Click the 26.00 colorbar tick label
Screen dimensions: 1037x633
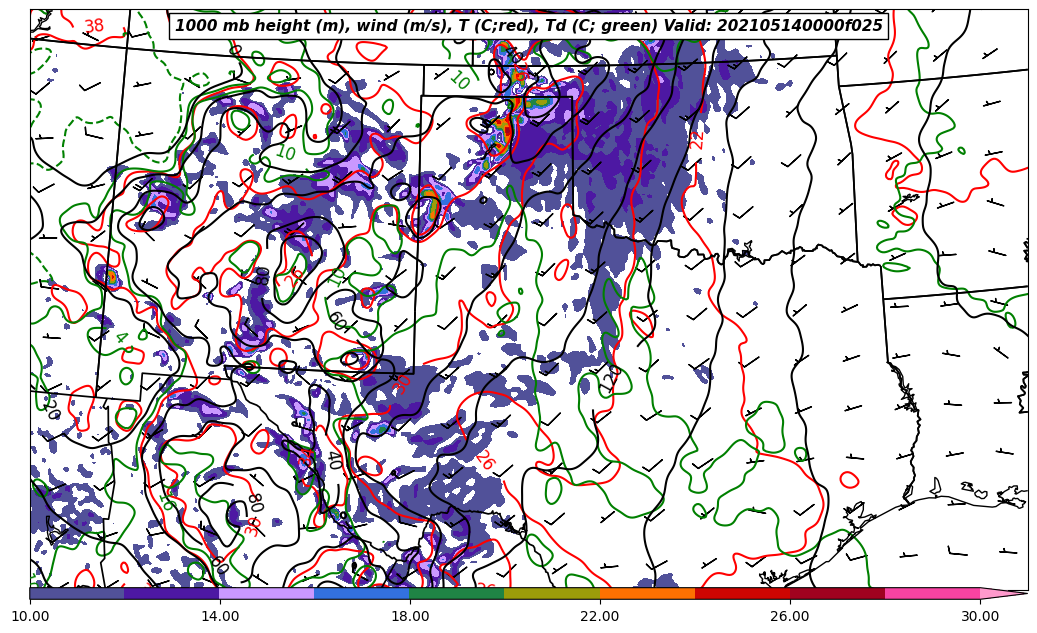pos(789,616)
